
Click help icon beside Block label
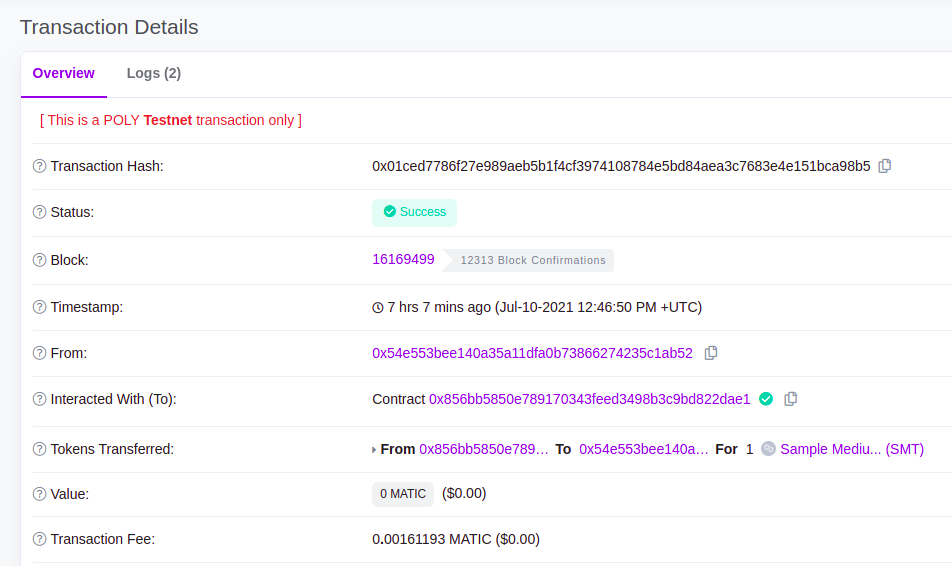[x=40, y=260]
